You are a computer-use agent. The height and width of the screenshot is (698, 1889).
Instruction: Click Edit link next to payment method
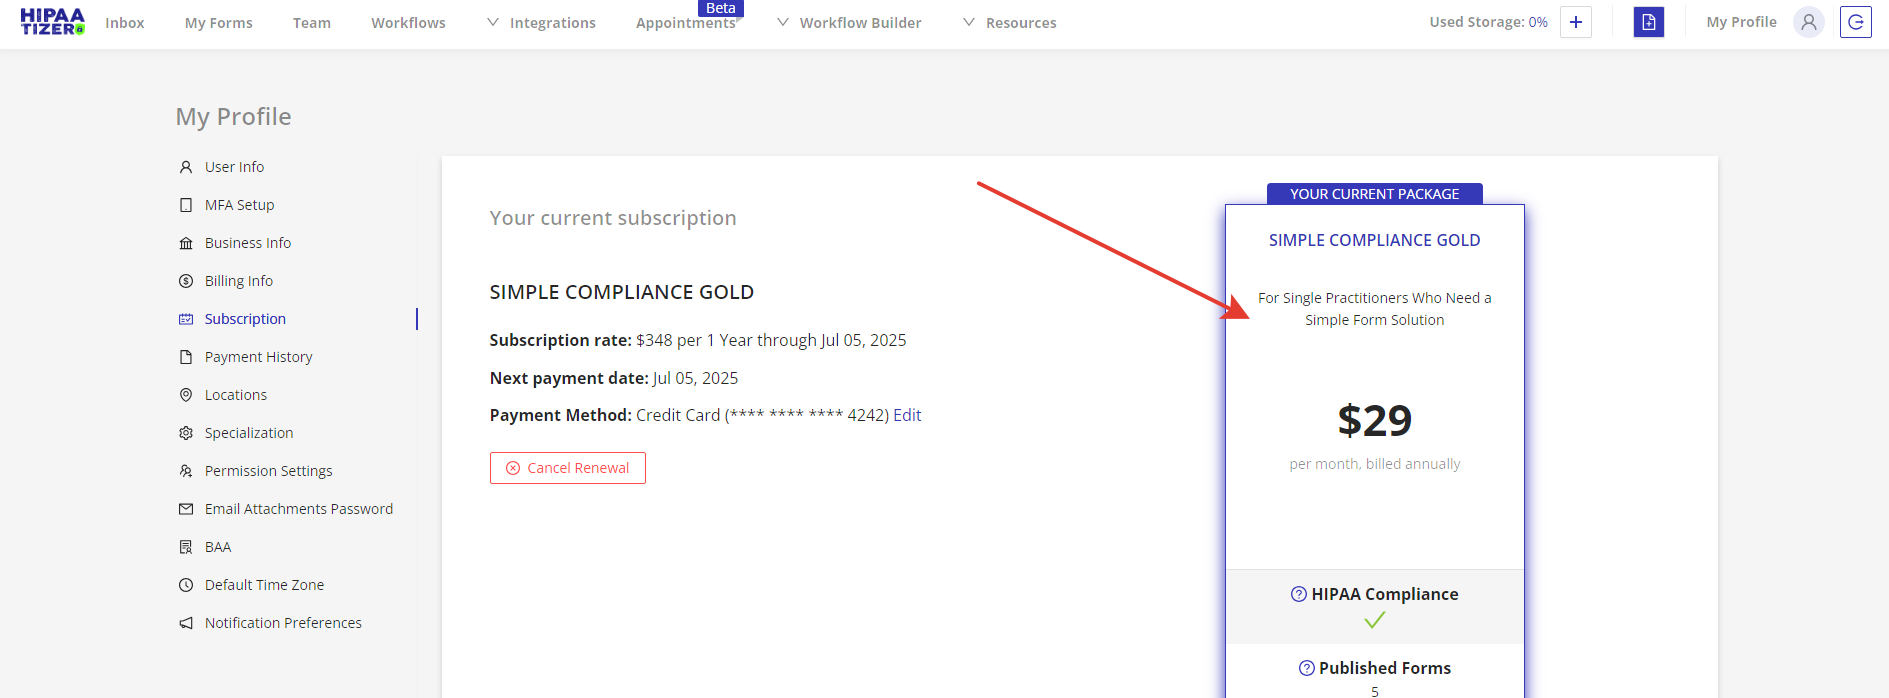click(x=907, y=415)
